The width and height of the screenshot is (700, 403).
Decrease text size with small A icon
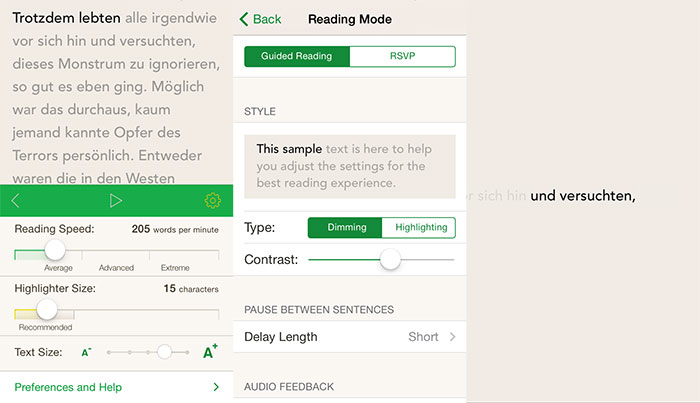click(87, 352)
